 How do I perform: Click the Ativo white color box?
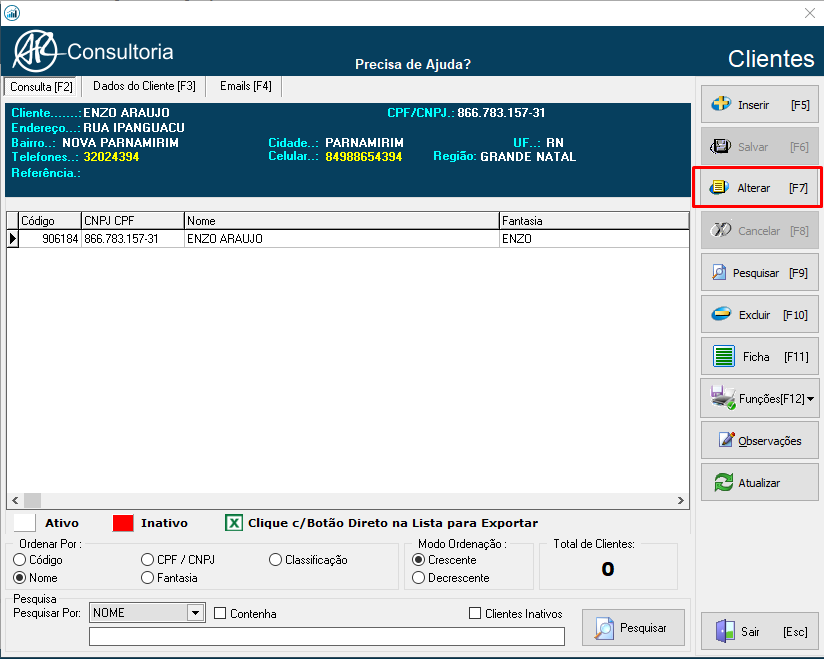(x=25, y=523)
